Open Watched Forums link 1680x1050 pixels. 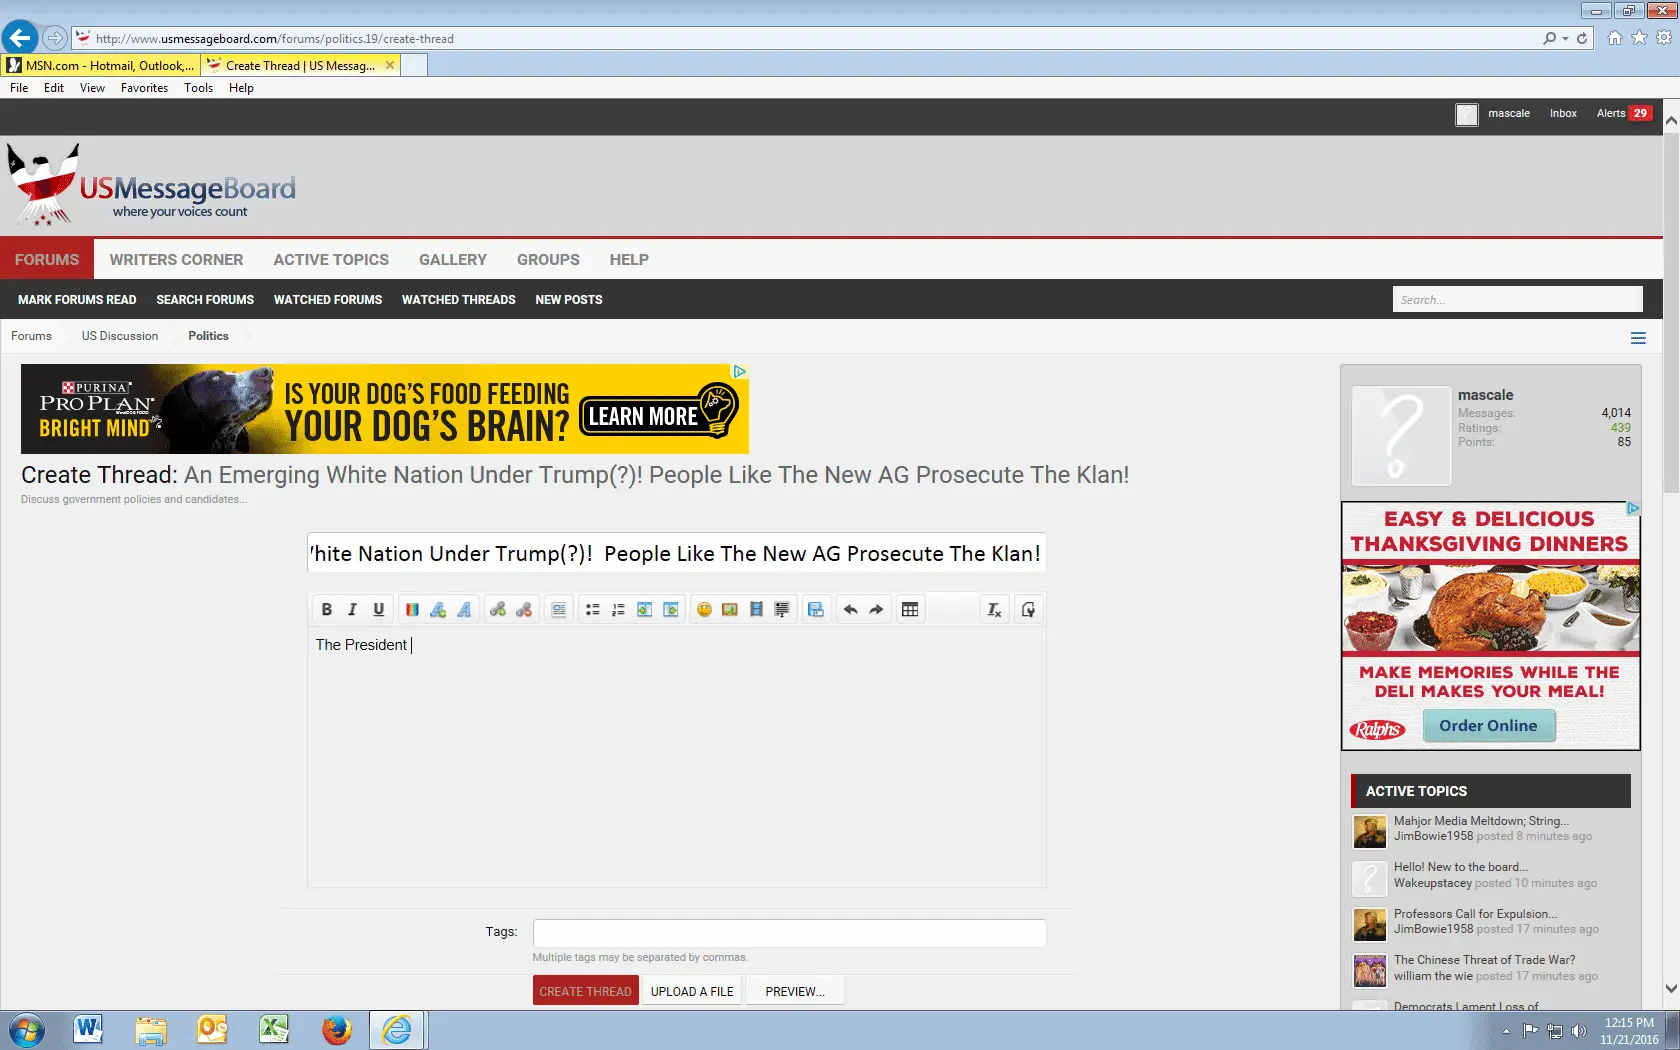pos(328,299)
